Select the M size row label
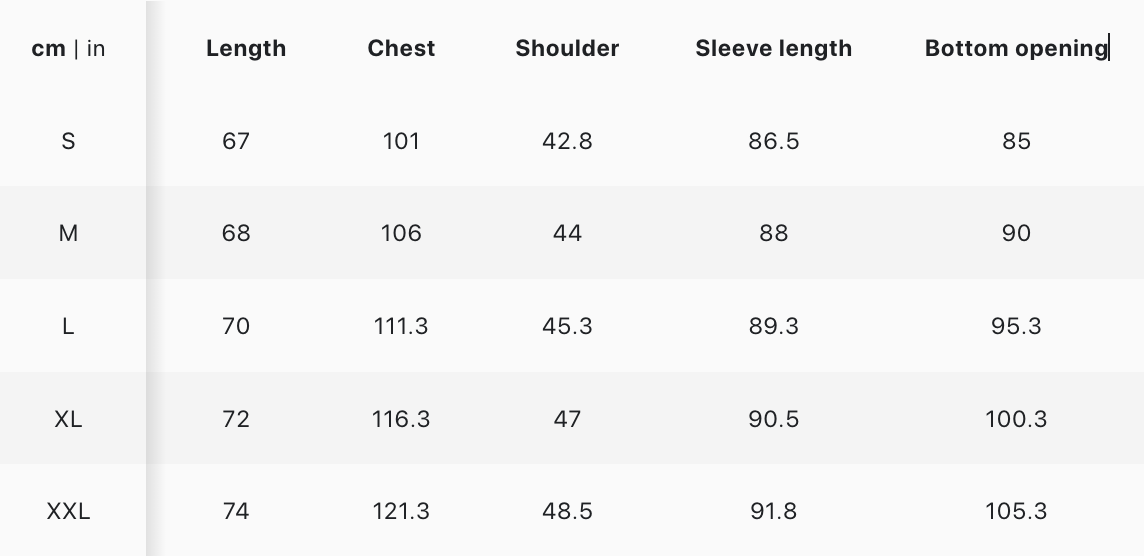The width and height of the screenshot is (1144, 556). (x=68, y=233)
